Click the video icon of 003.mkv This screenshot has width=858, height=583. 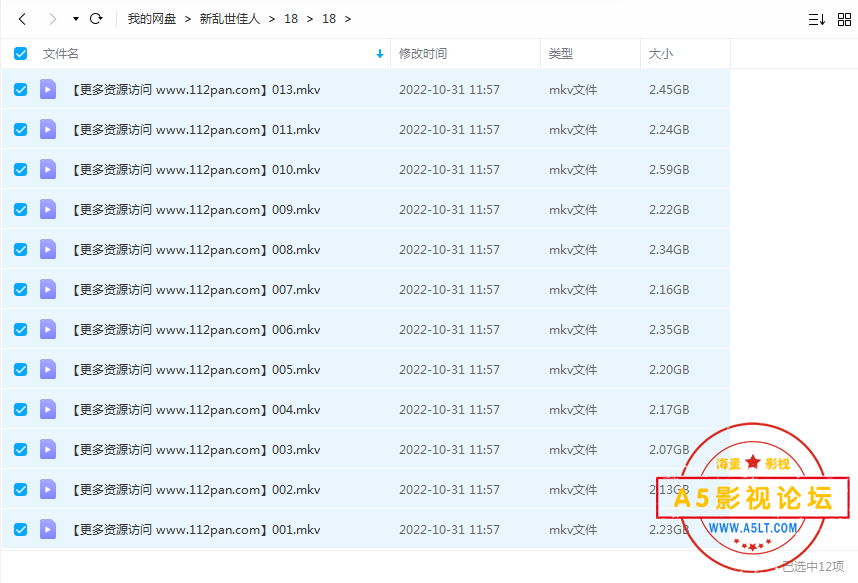pos(48,449)
